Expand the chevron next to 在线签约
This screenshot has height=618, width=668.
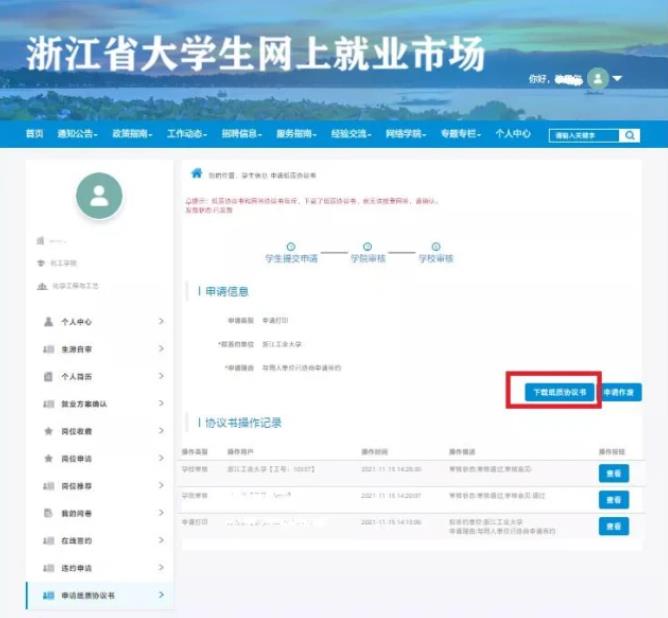(161, 540)
